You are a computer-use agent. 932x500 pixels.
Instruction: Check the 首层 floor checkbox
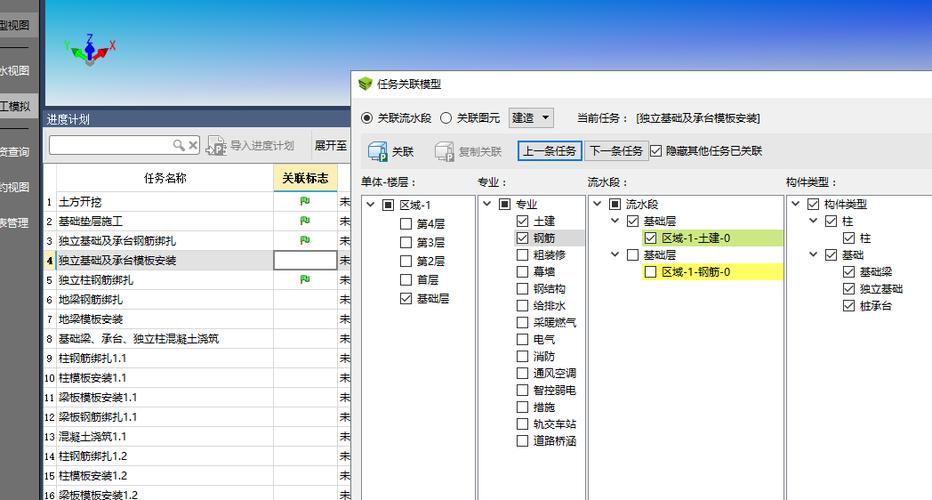(406, 279)
